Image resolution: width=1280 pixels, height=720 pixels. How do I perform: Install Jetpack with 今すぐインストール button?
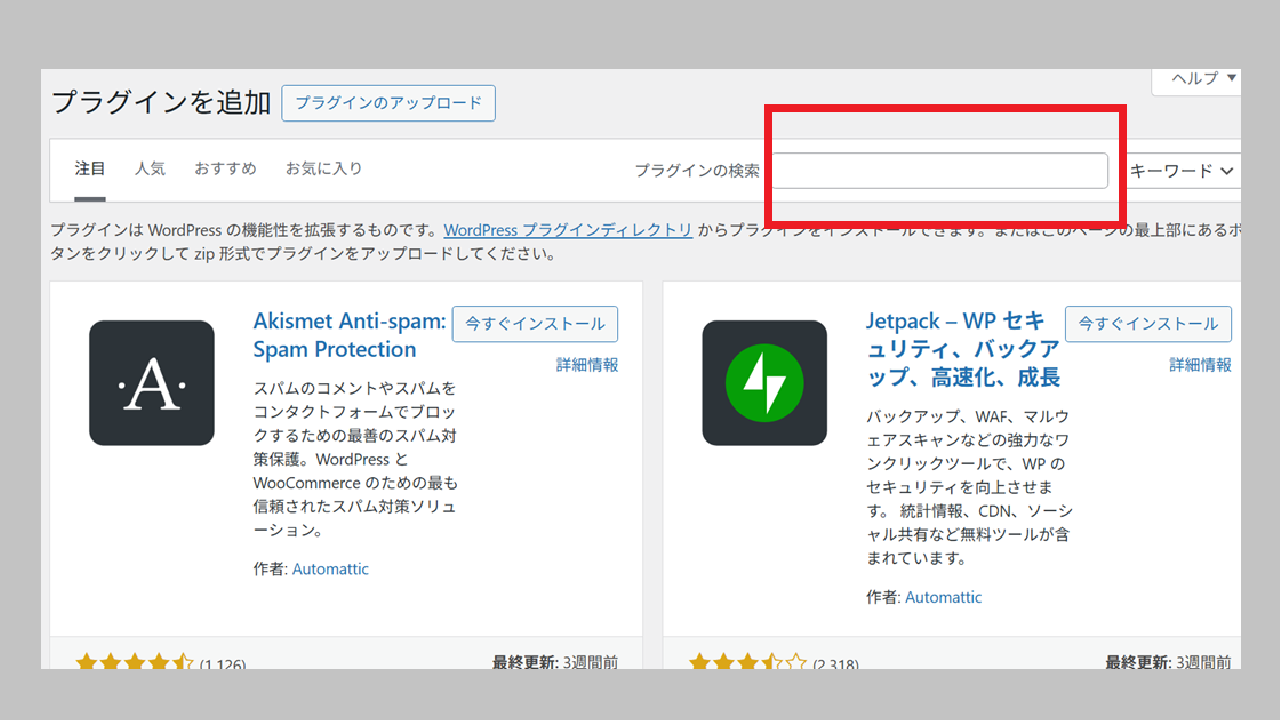point(1148,324)
